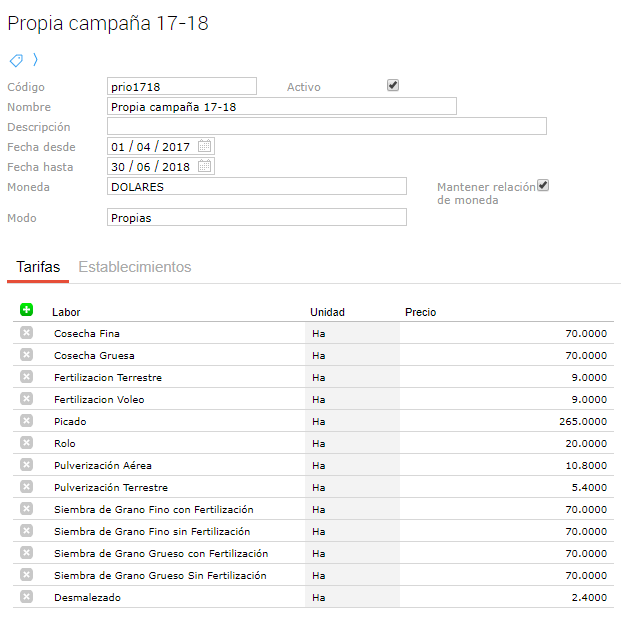Click the tag icon below the title
621x625 pixels.
pos(16,60)
